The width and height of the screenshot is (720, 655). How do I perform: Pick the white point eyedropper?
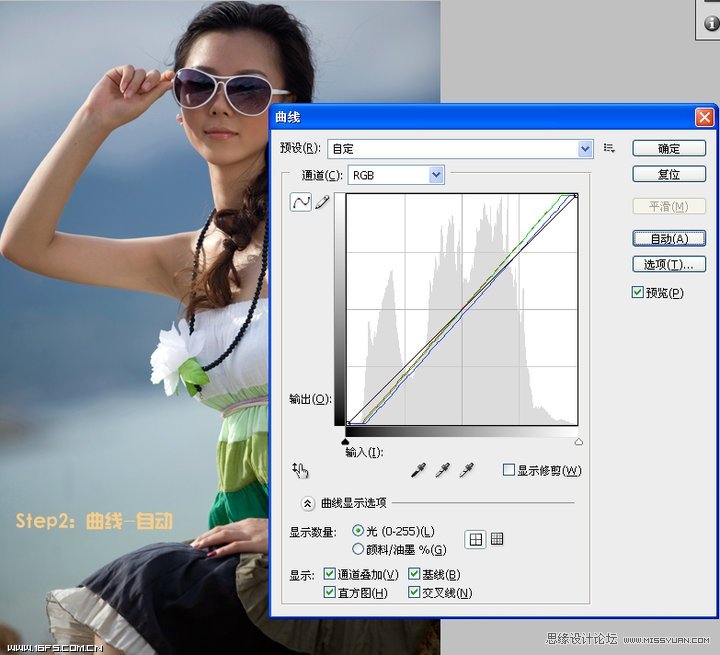[x=466, y=470]
